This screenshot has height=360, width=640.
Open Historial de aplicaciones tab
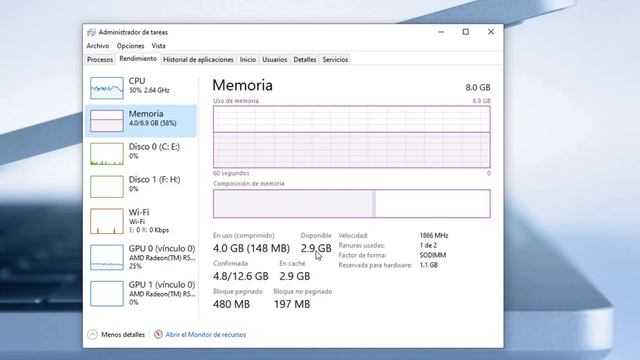tap(198, 60)
